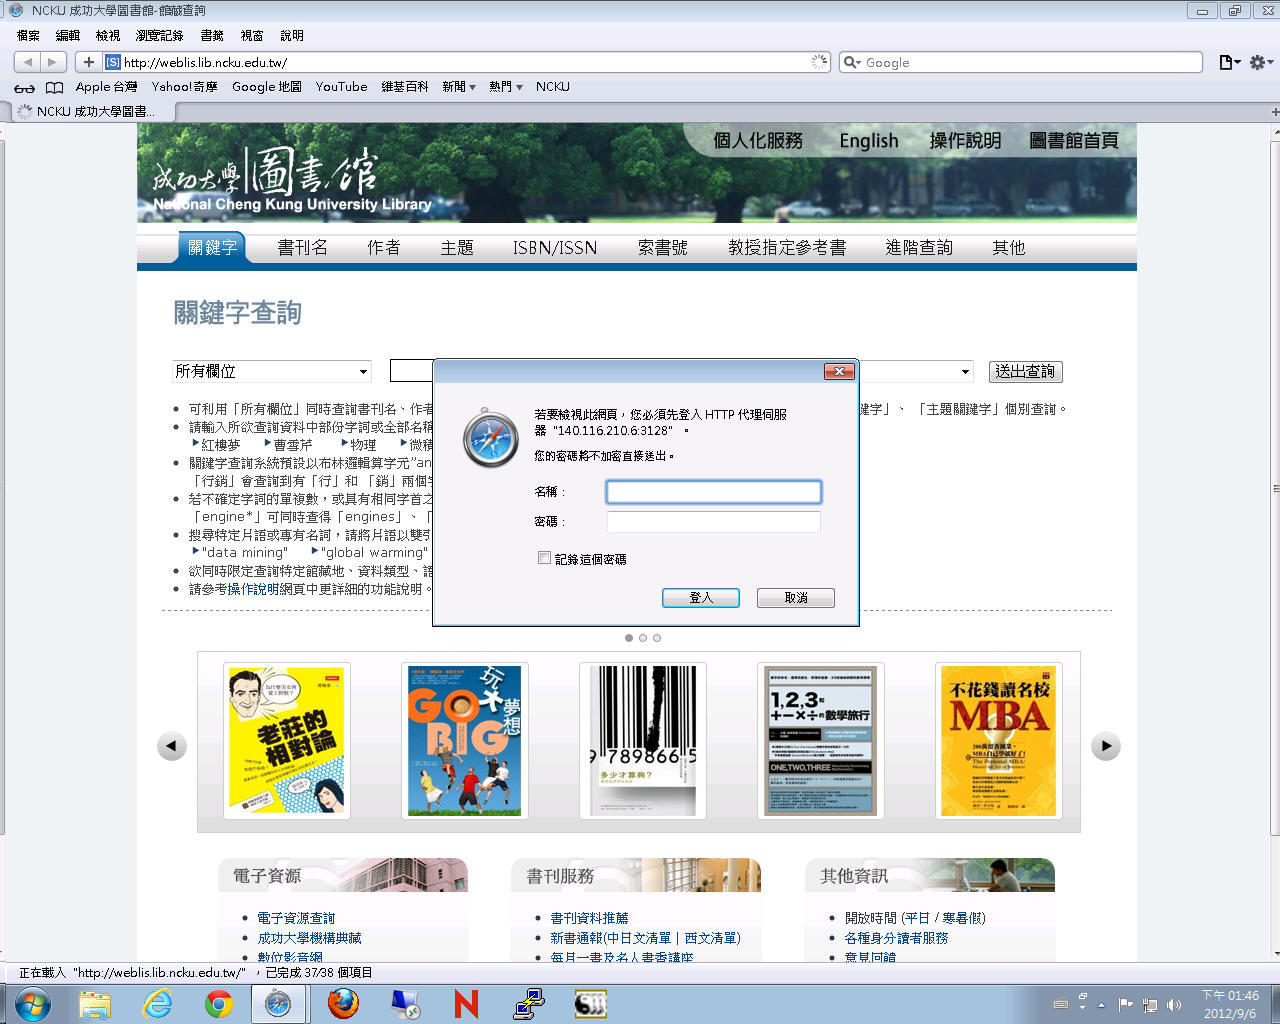
Task: Show hidden tray icons arrow
Action: [x=1102, y=1004]
